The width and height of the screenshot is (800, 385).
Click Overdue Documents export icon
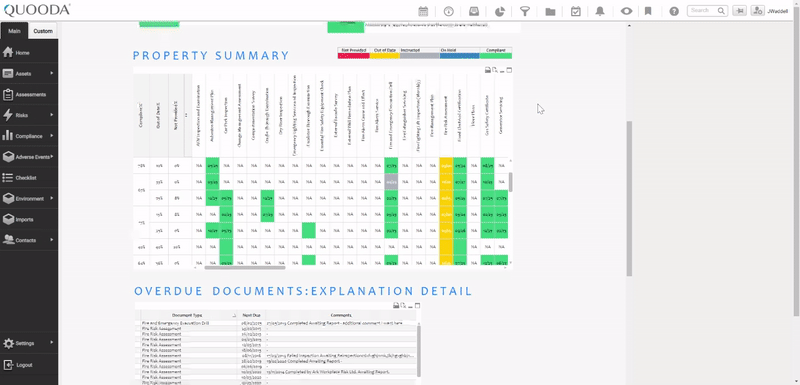point(403,305)
